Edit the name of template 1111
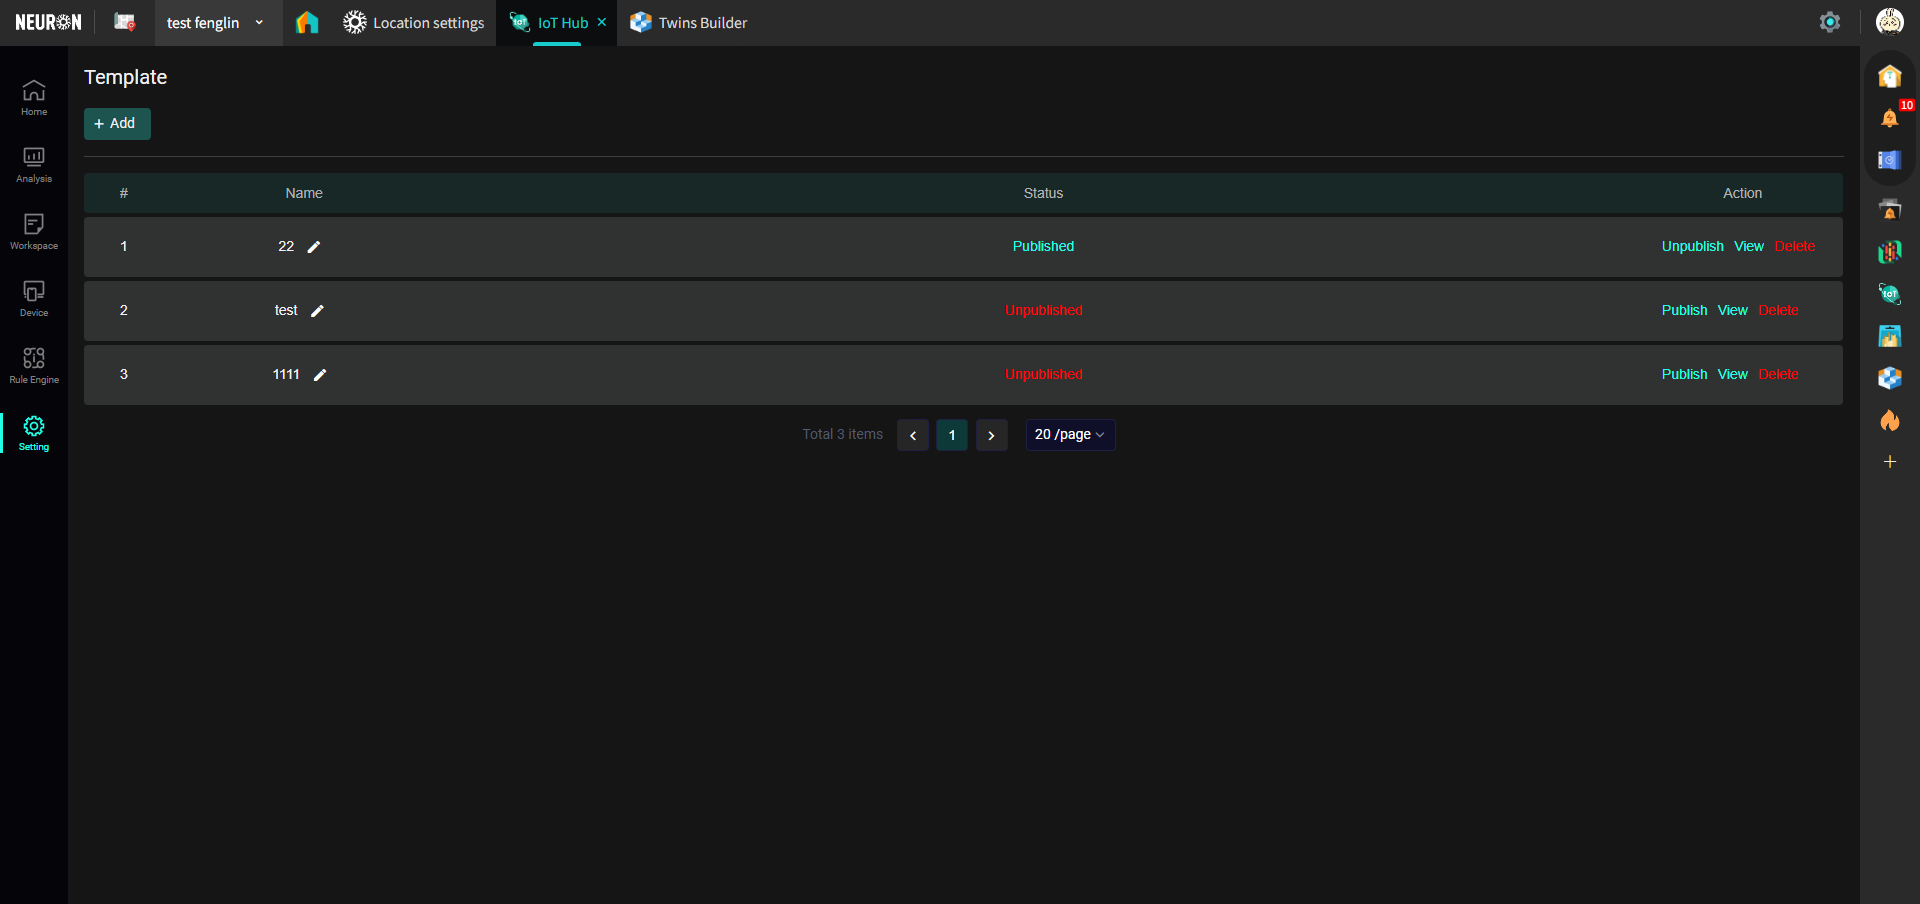This screenshot has width=1920, height=904. pos(320,375)
